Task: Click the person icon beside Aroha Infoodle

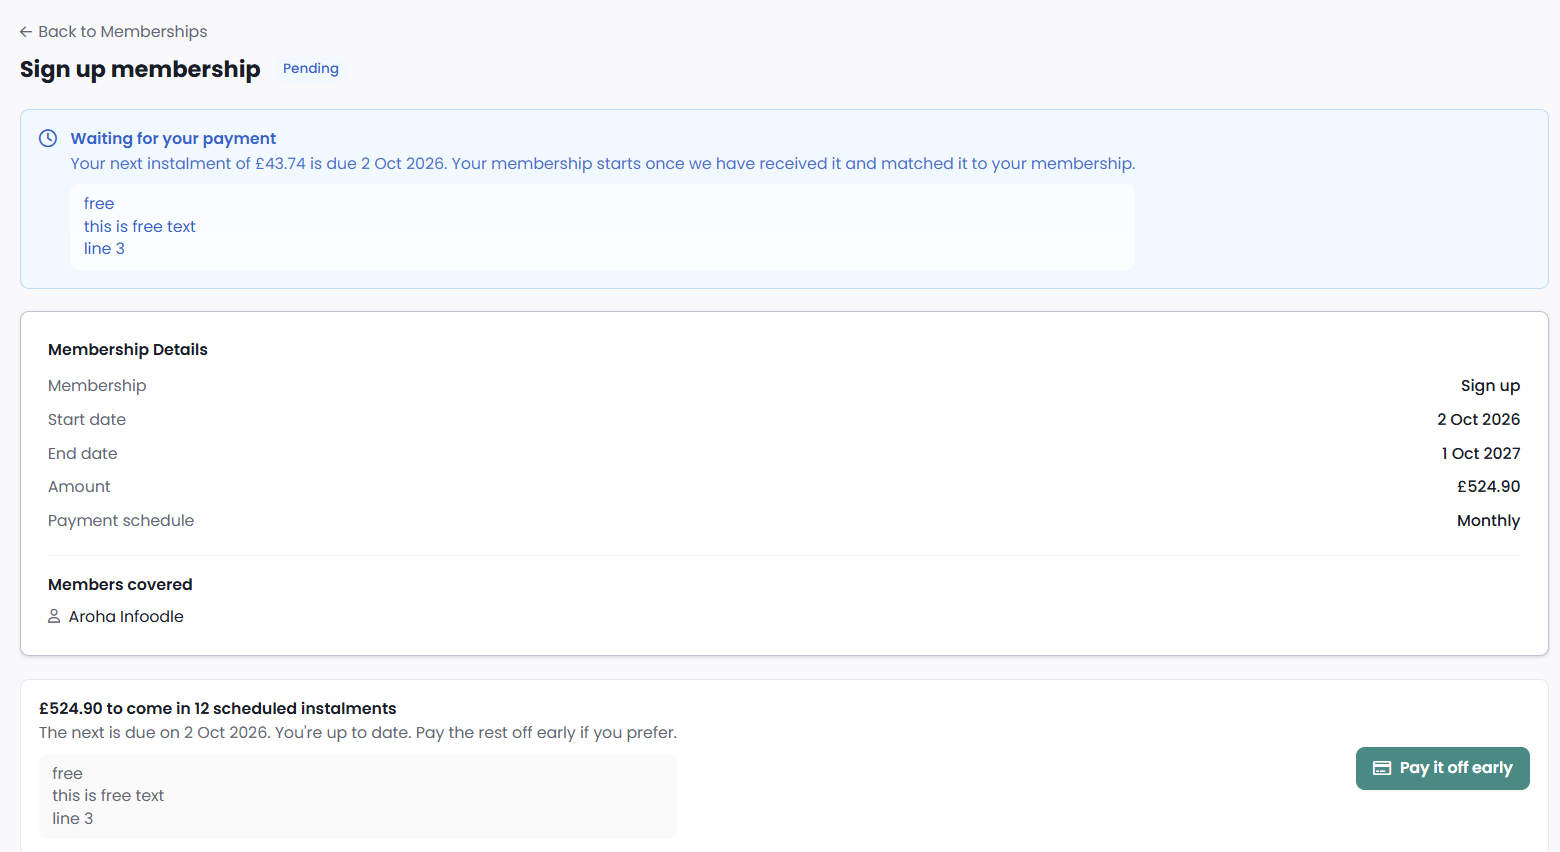Action: pyautogui.click(x=54, y=616)
